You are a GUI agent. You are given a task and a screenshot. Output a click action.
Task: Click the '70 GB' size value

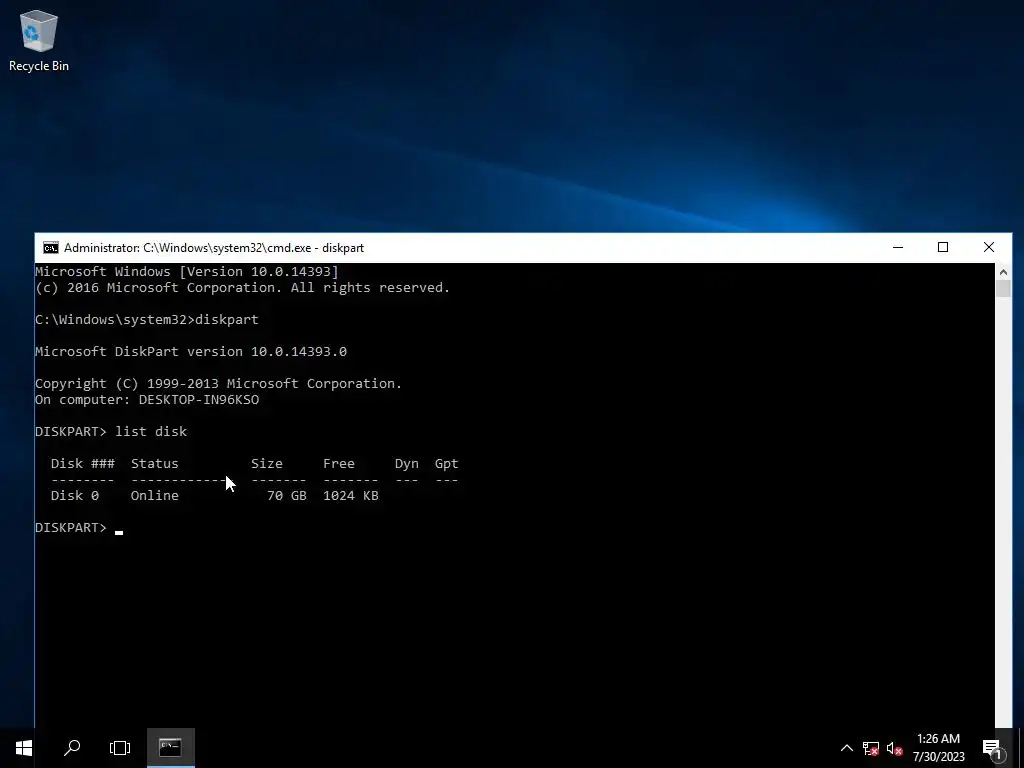click(287, 496)
